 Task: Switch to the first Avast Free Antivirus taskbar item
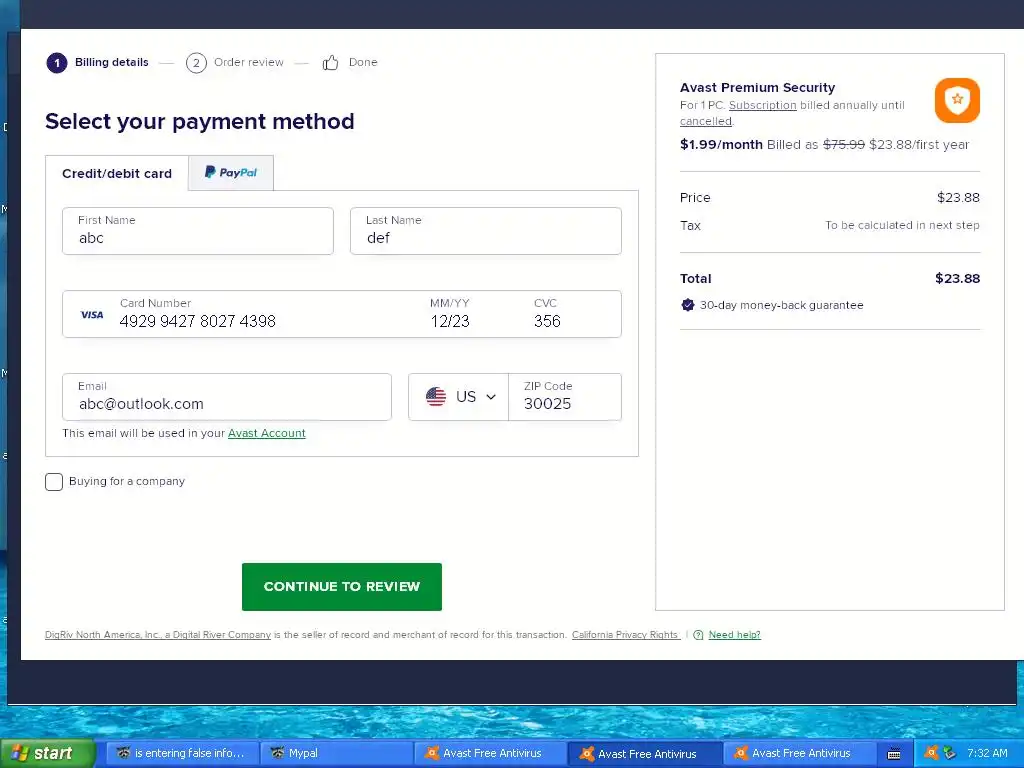pyautogui.click(x=490, y=753)
